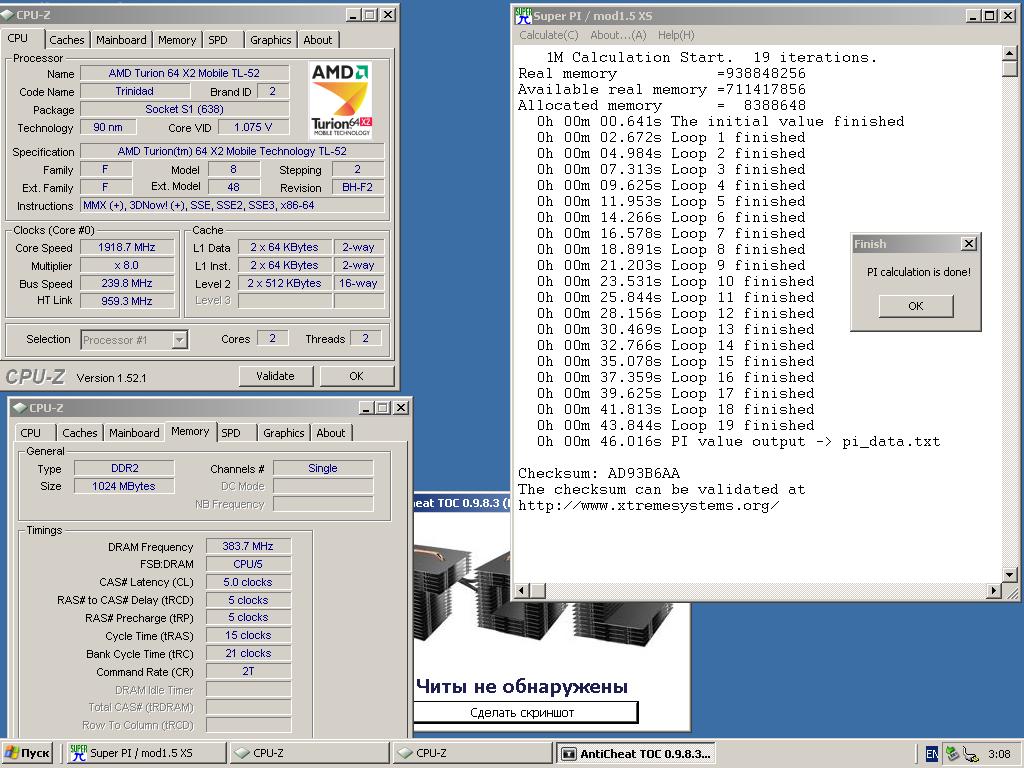The width and height of the screenshot is (1024, 768).
Task: Click the CAS# Latency value 5.0 clocks
Action: click(x=248, y=582)
